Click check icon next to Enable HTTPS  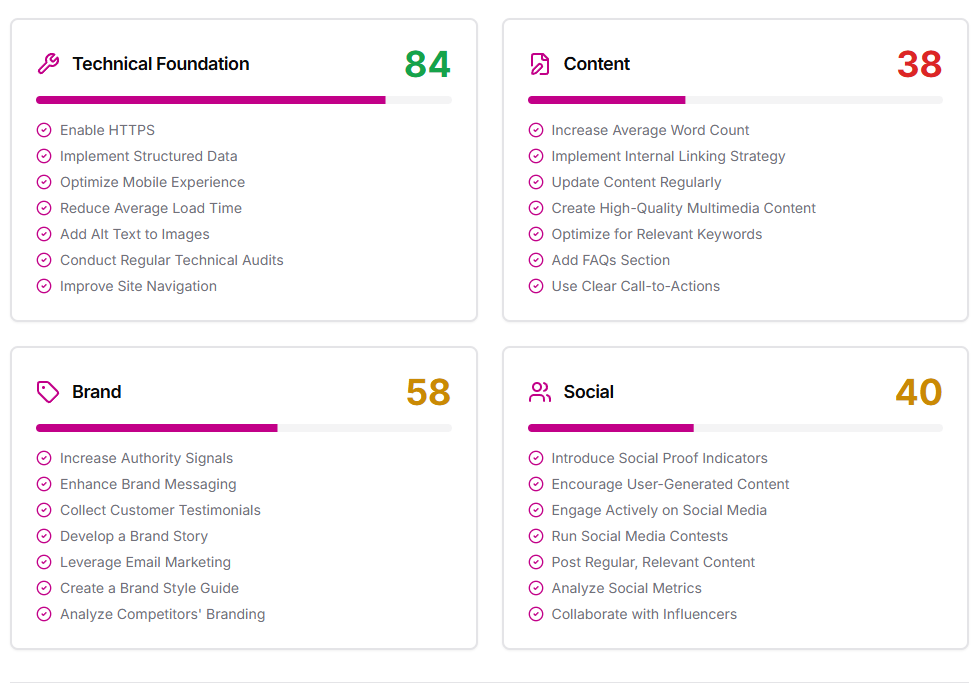[44, 130]
